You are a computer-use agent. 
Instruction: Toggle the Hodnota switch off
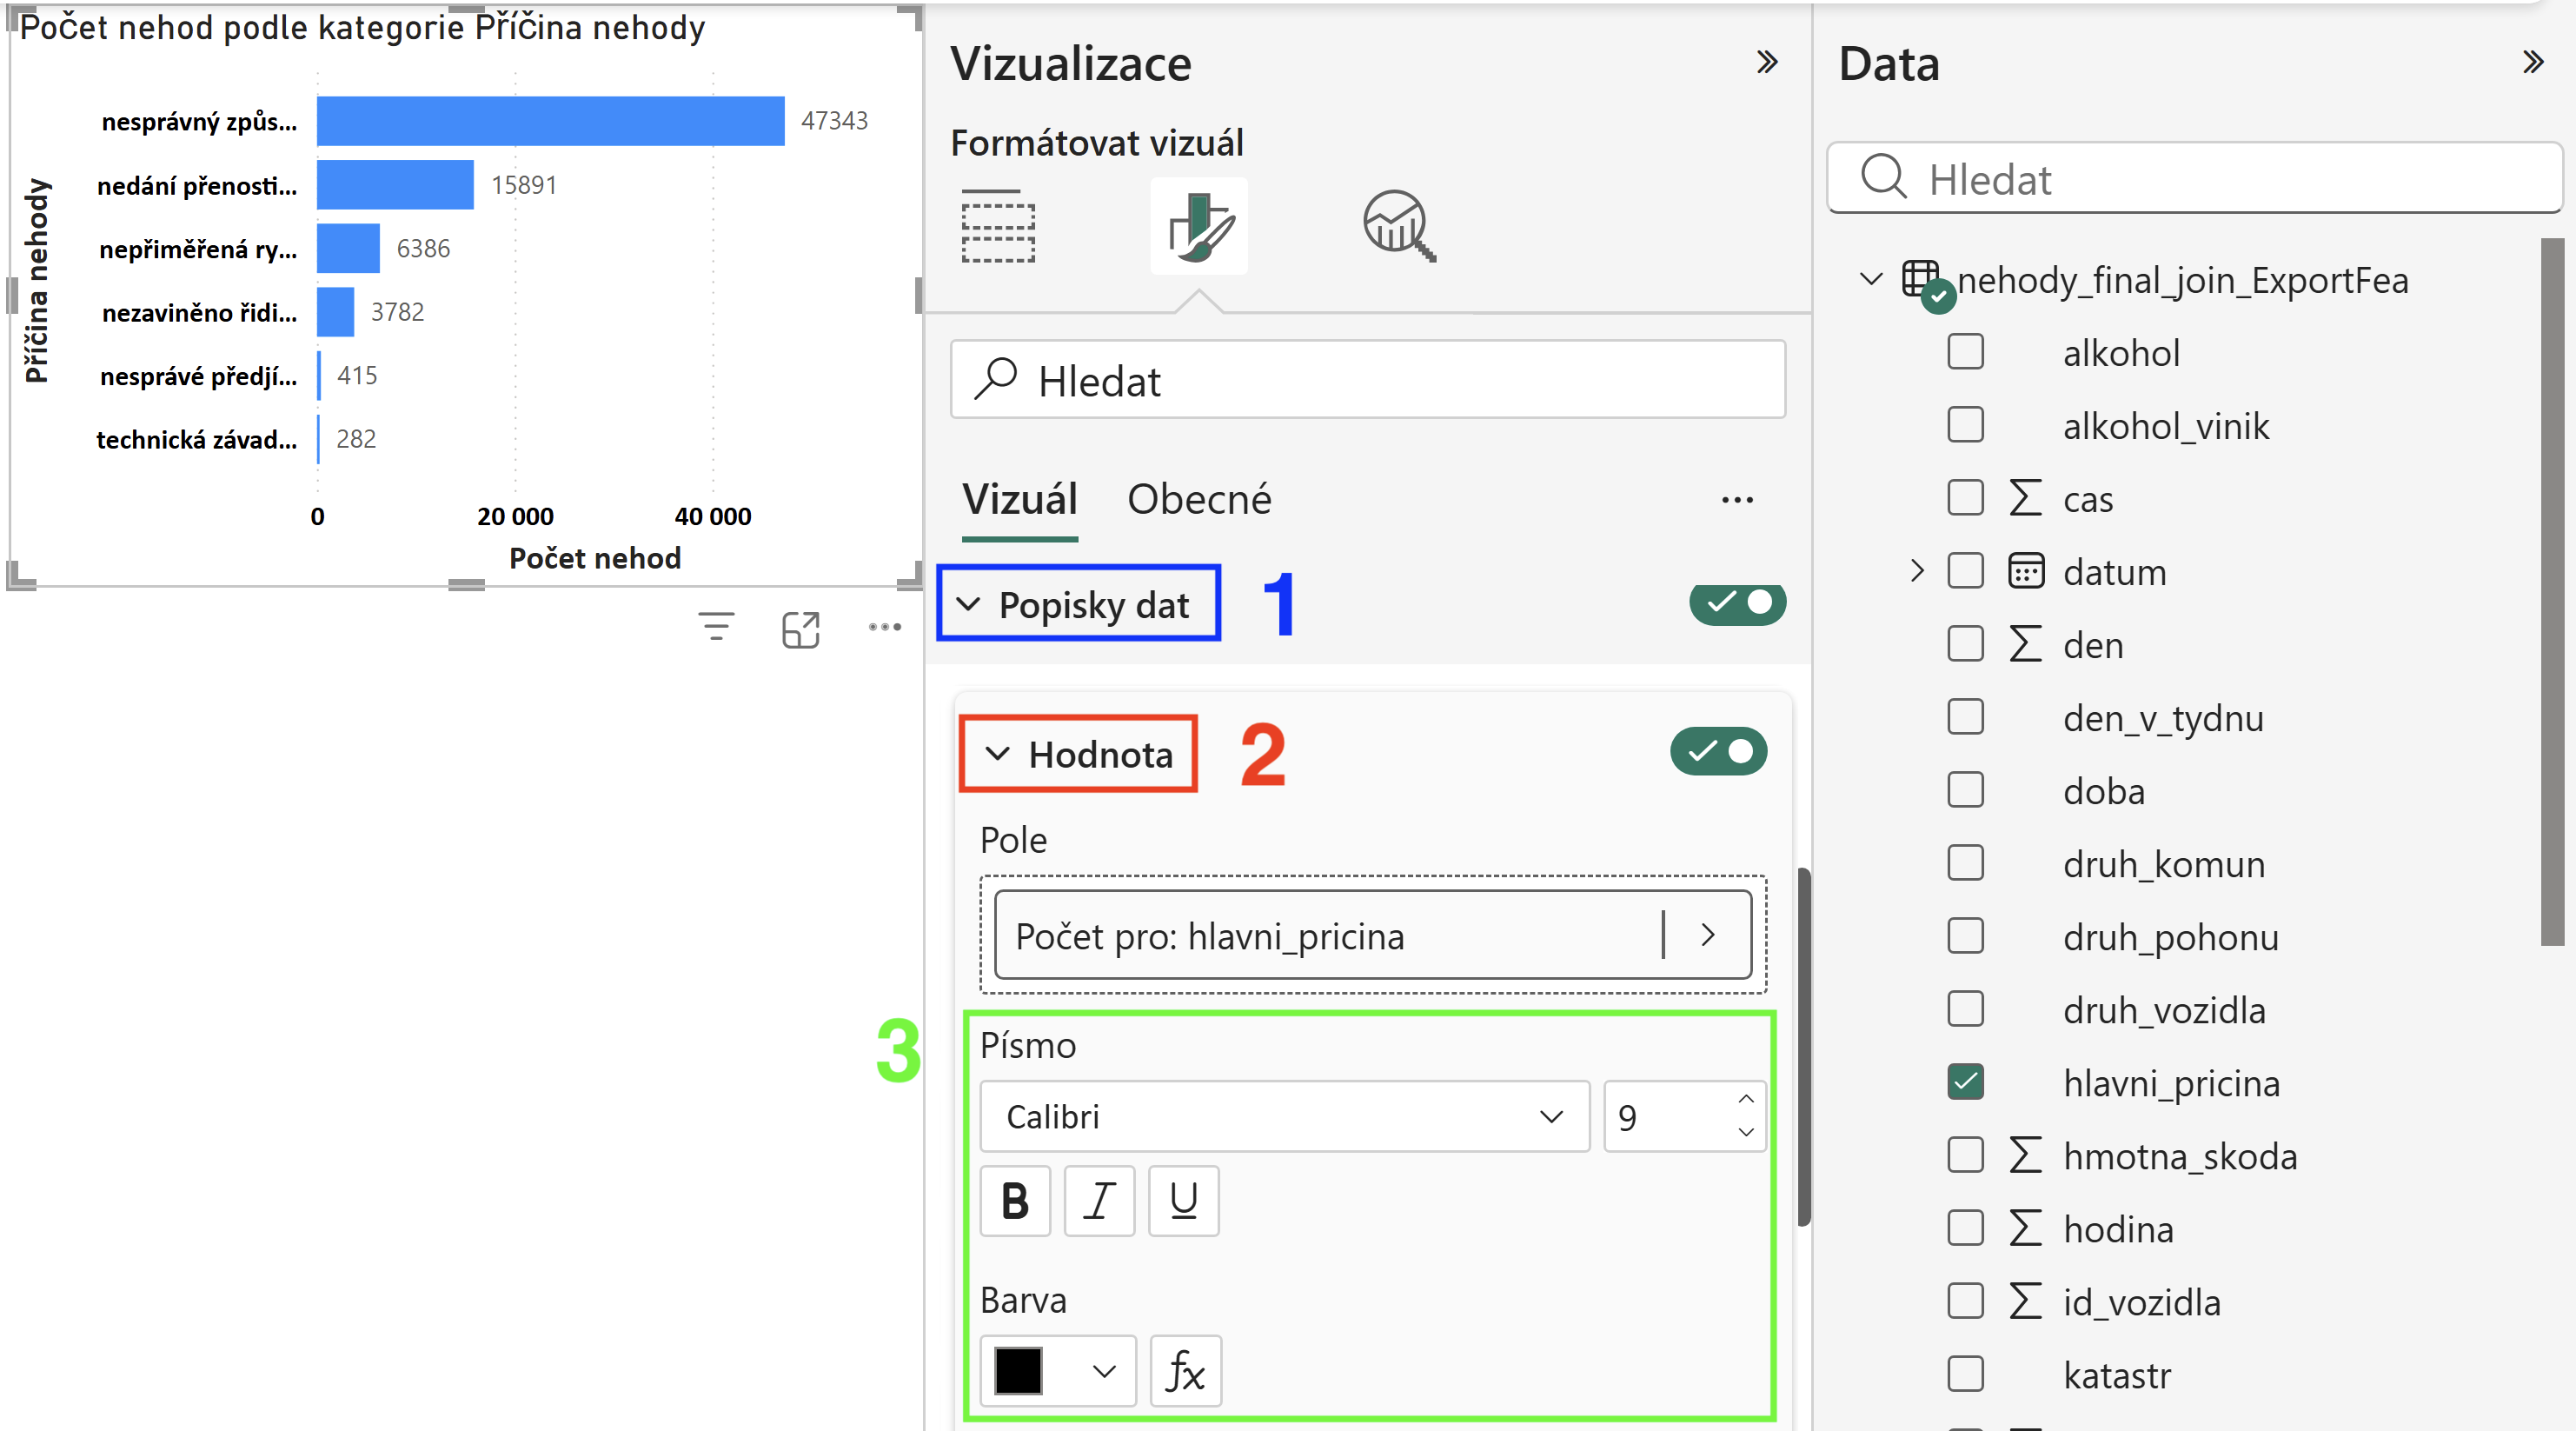click(1718, 752)
